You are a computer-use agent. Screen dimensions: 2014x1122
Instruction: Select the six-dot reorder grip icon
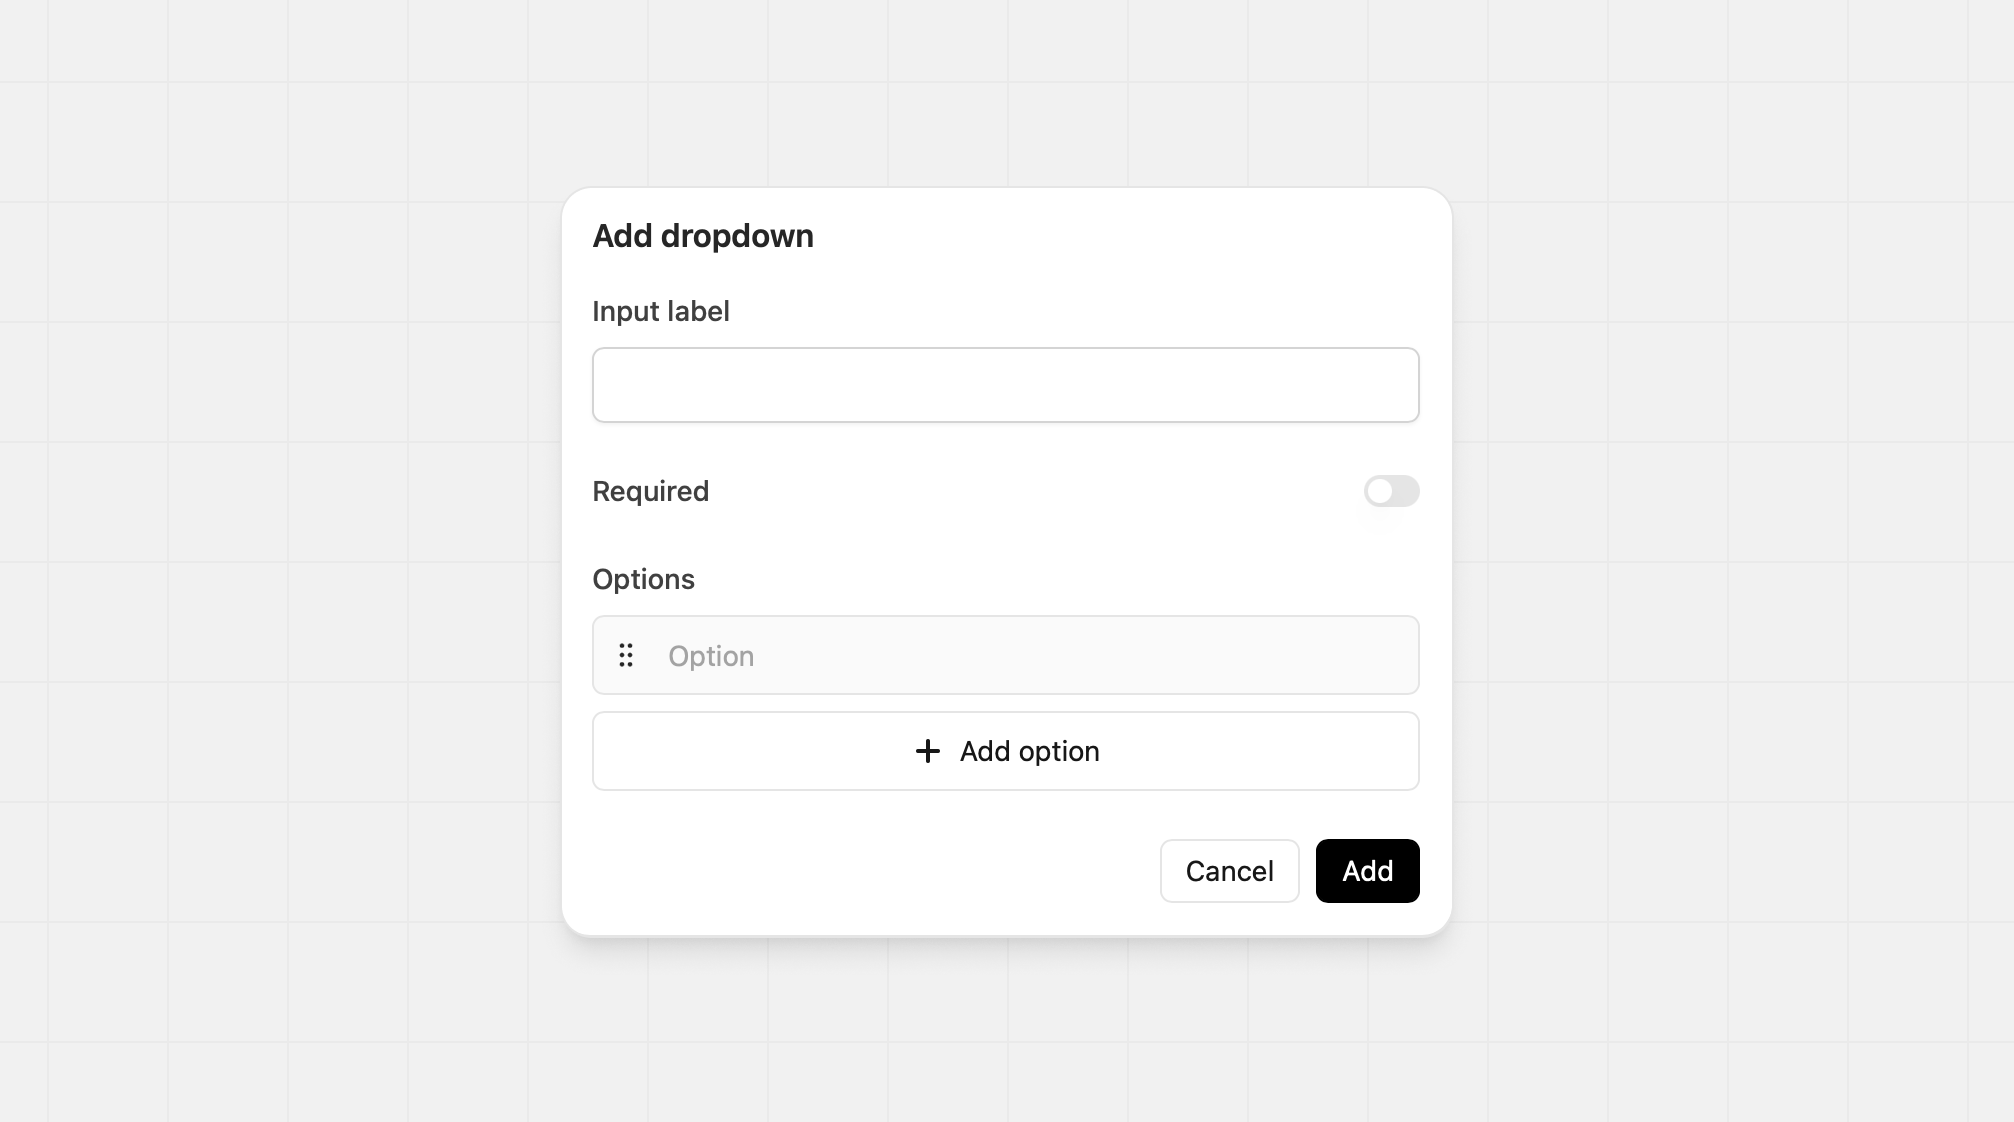626,655
